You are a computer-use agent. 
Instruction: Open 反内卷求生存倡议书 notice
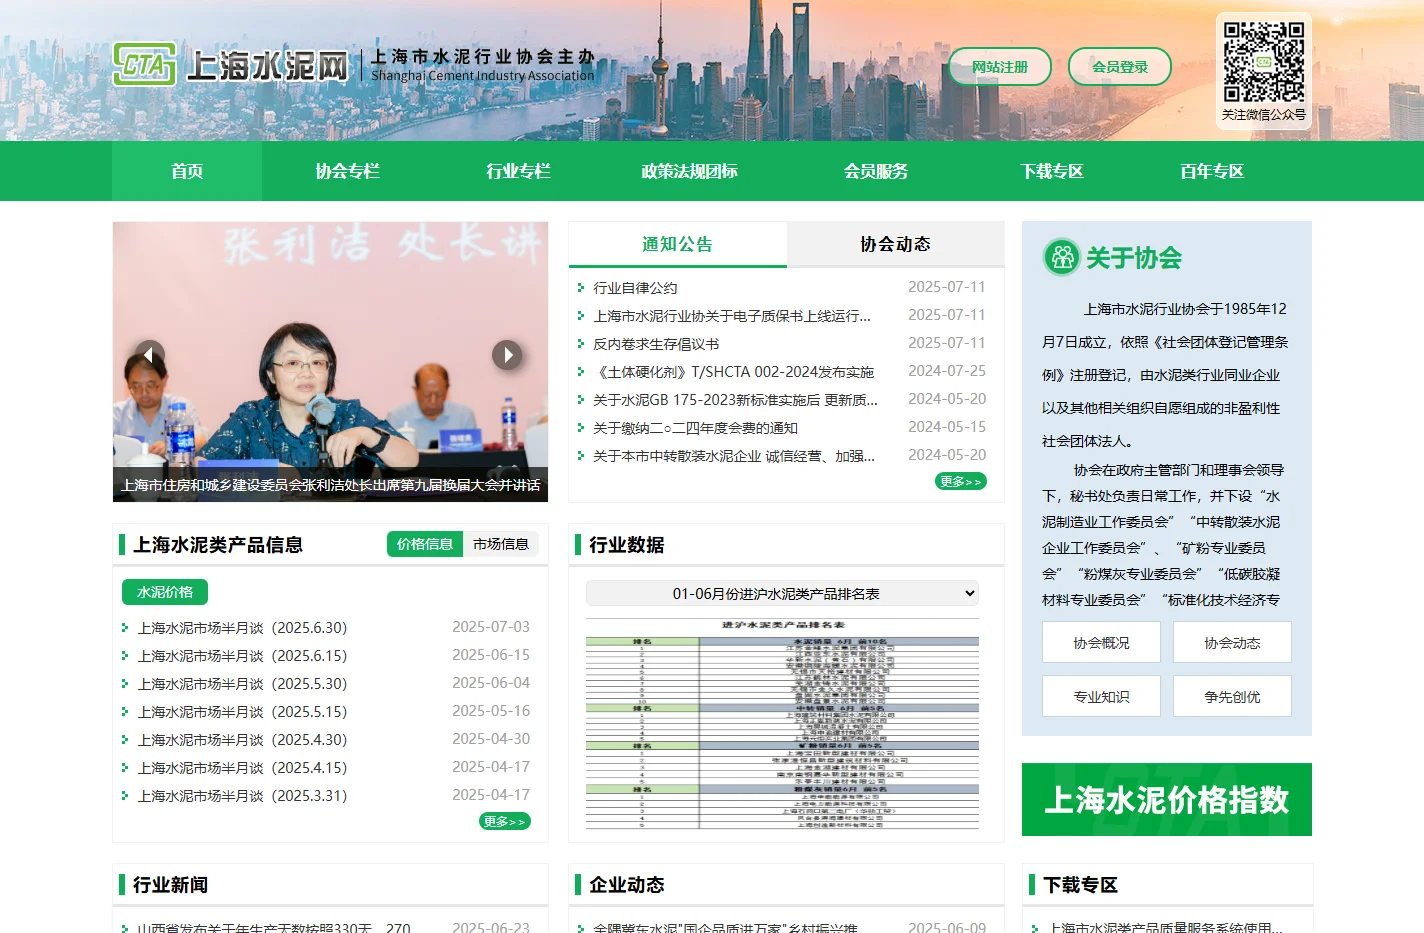point(656,344)
